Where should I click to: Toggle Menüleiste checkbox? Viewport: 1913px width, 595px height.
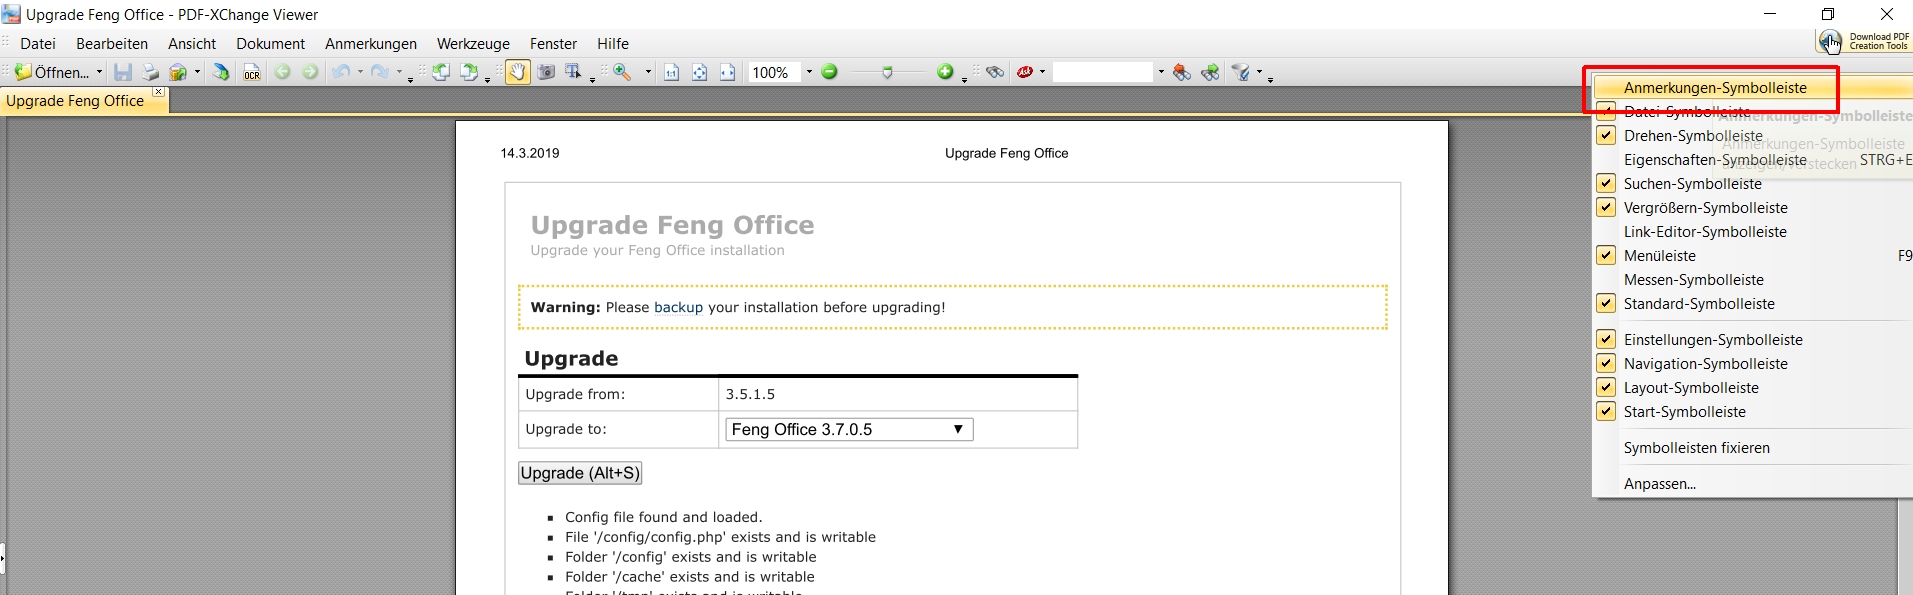[x=1605, y=256]
